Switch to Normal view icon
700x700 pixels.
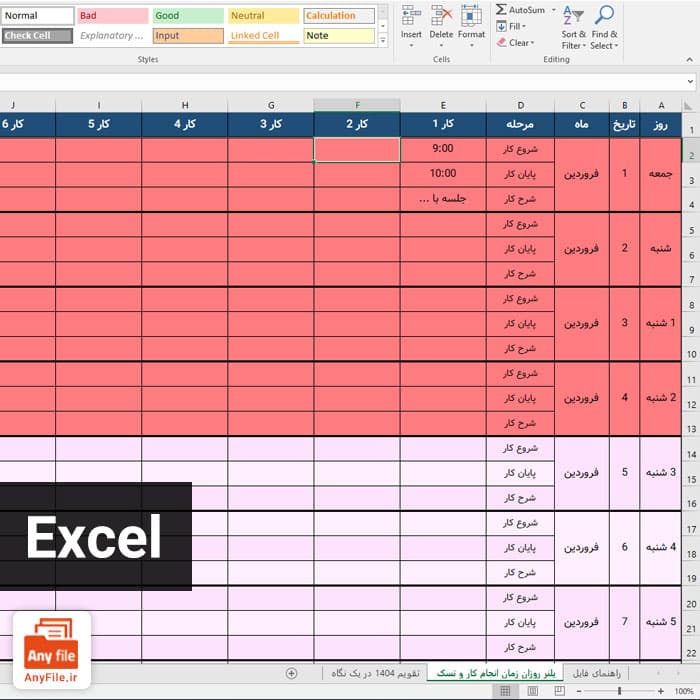coord(505,692)
